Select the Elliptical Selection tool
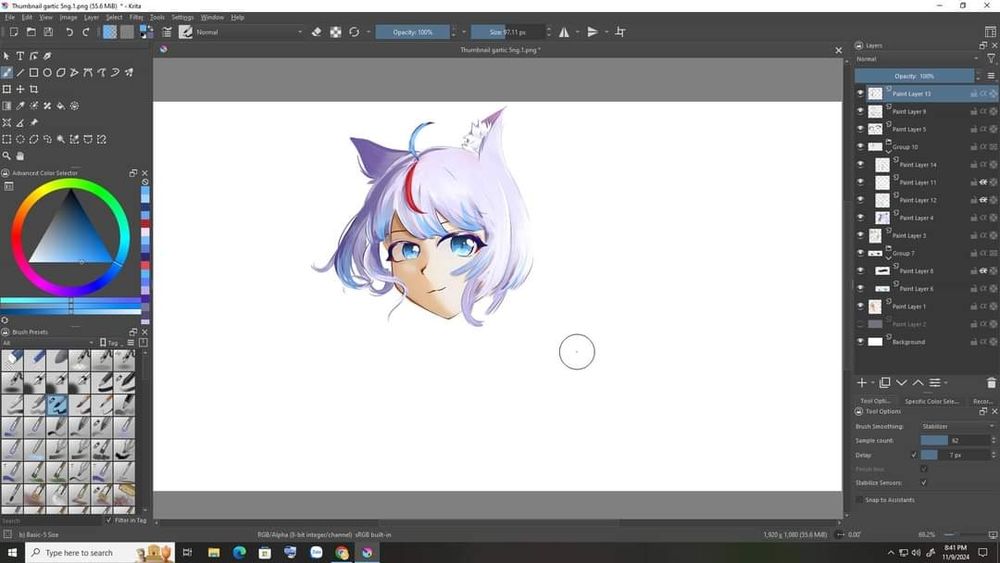Viewport: 1000px width, 563px height. tap(20, 139)
